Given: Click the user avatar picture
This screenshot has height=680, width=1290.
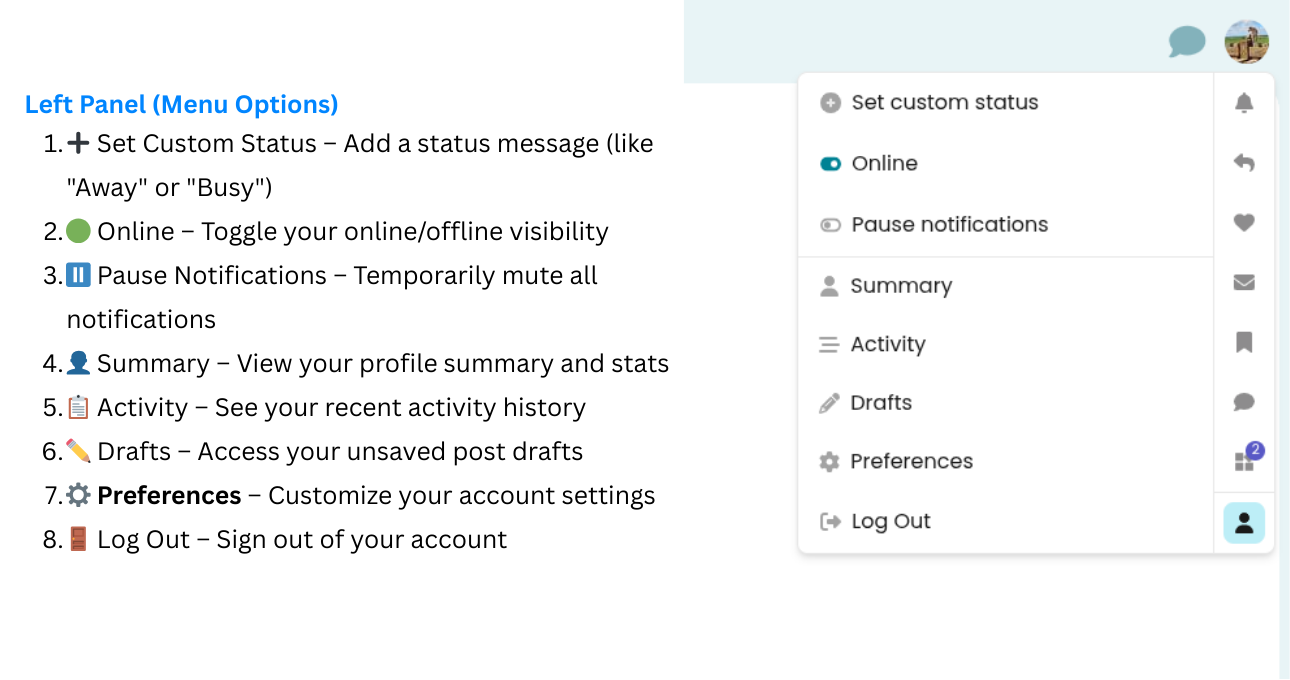Looking at the screenshot, I should point(1246,42).
